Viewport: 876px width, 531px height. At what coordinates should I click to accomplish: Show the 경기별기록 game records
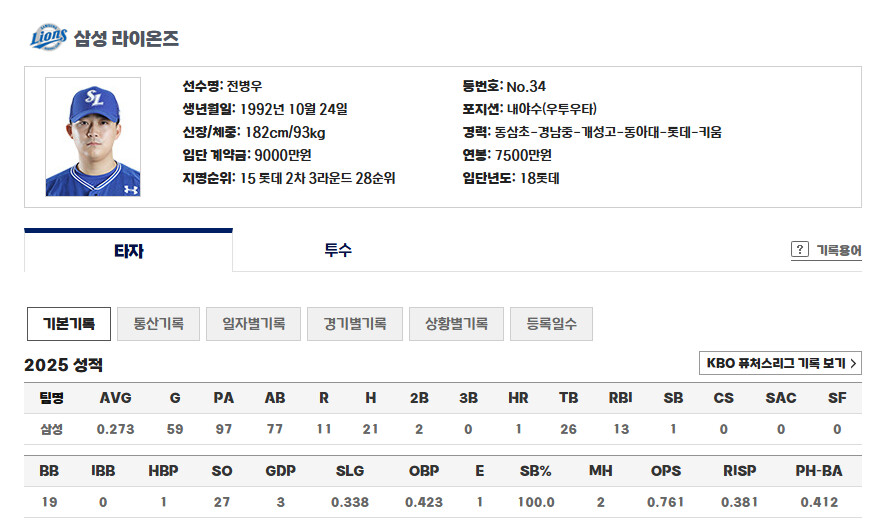(355, 324)
